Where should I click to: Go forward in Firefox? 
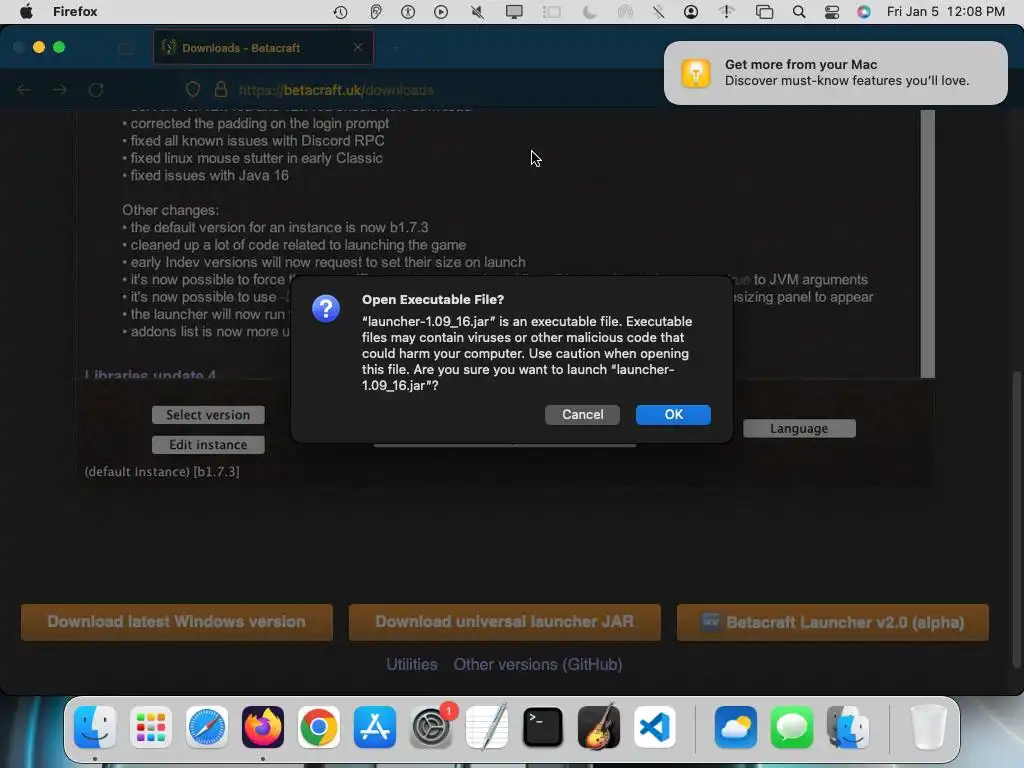click(60, 90)
